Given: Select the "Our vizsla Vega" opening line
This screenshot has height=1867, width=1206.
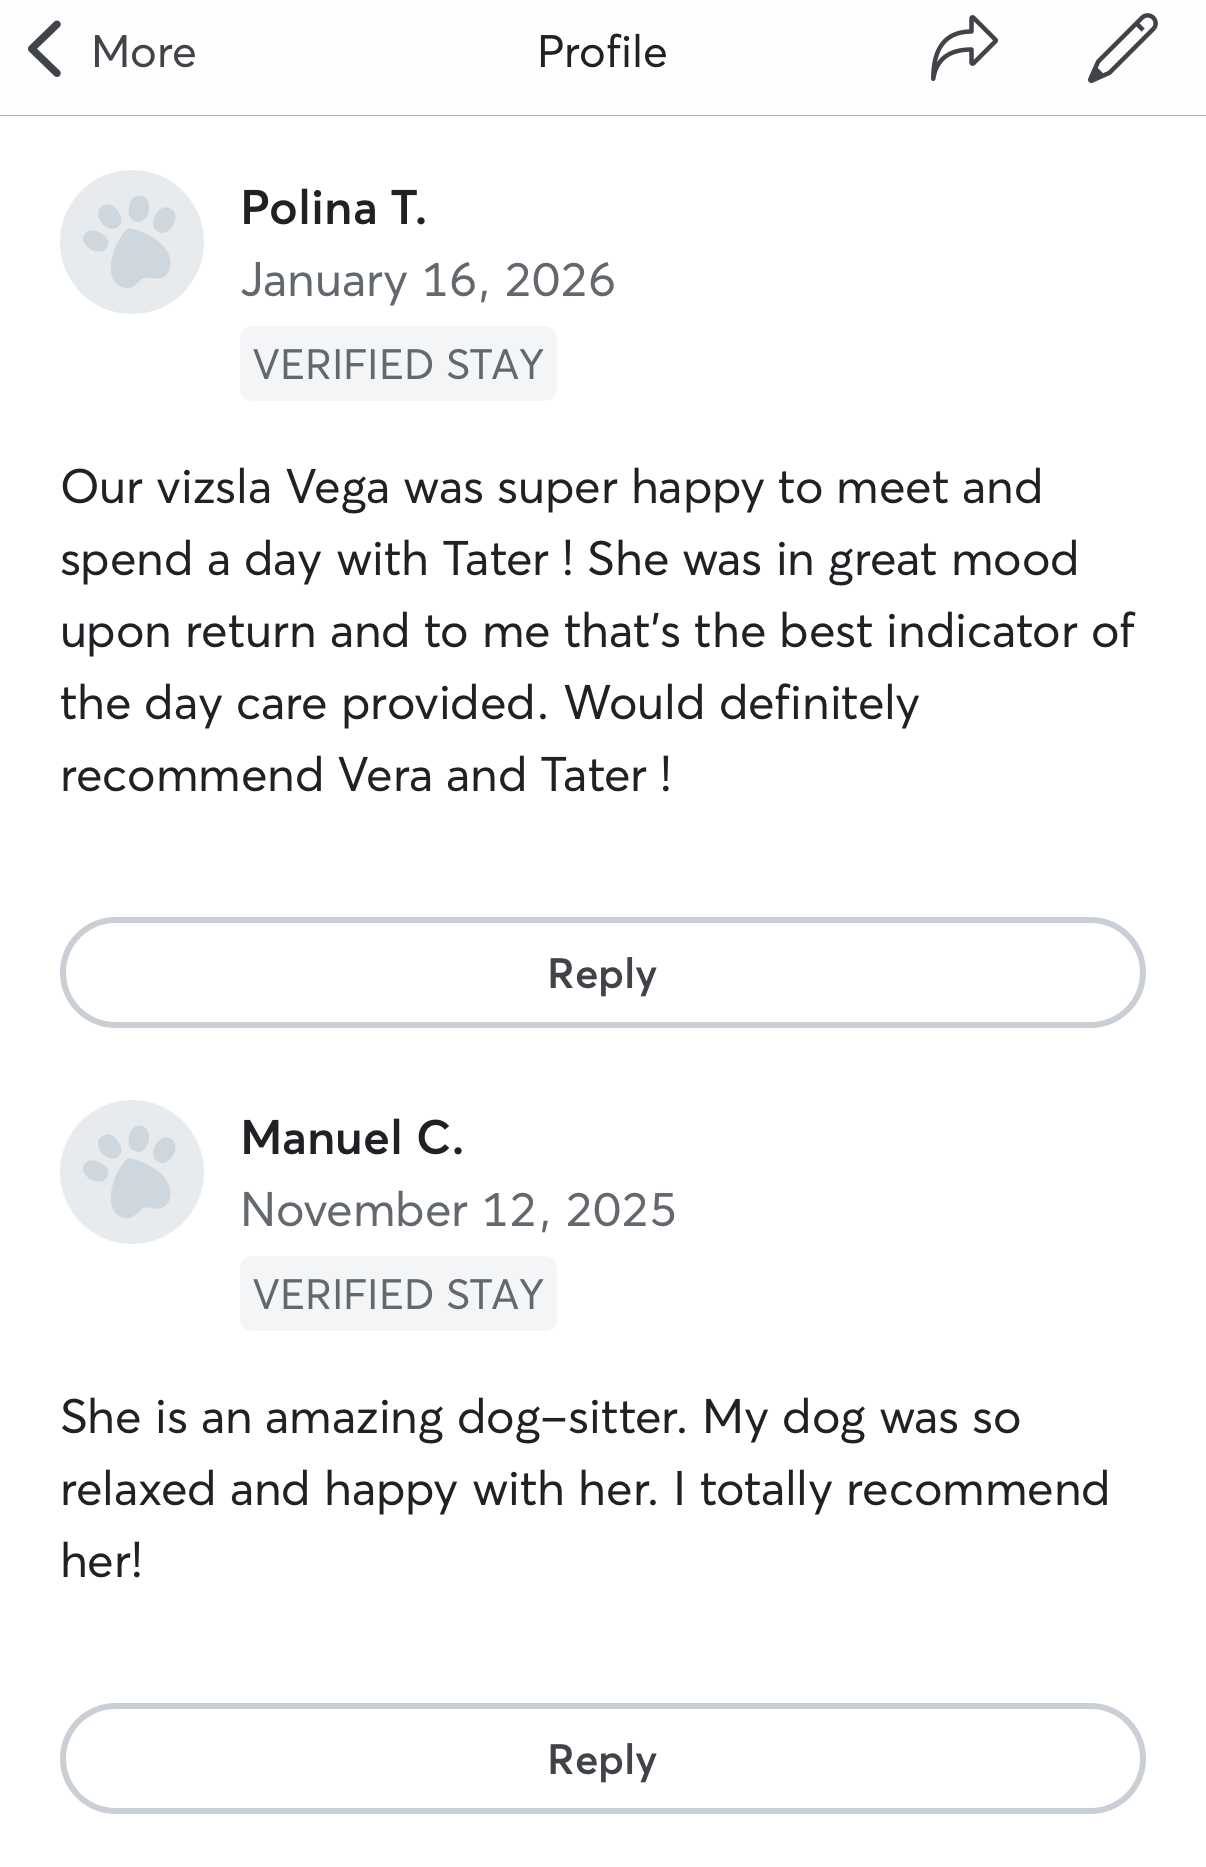Looking at the screenshot, I should (550, 488).
